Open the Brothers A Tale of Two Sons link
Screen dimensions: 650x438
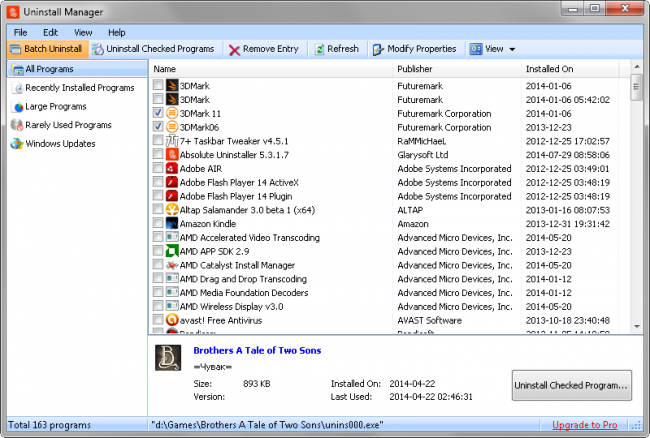pos(257,351)
